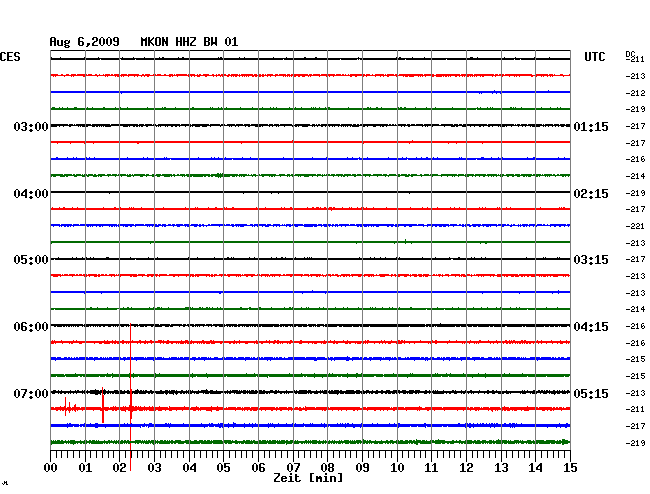
Task: Select minute tick label 09
Action: [362, 468]
